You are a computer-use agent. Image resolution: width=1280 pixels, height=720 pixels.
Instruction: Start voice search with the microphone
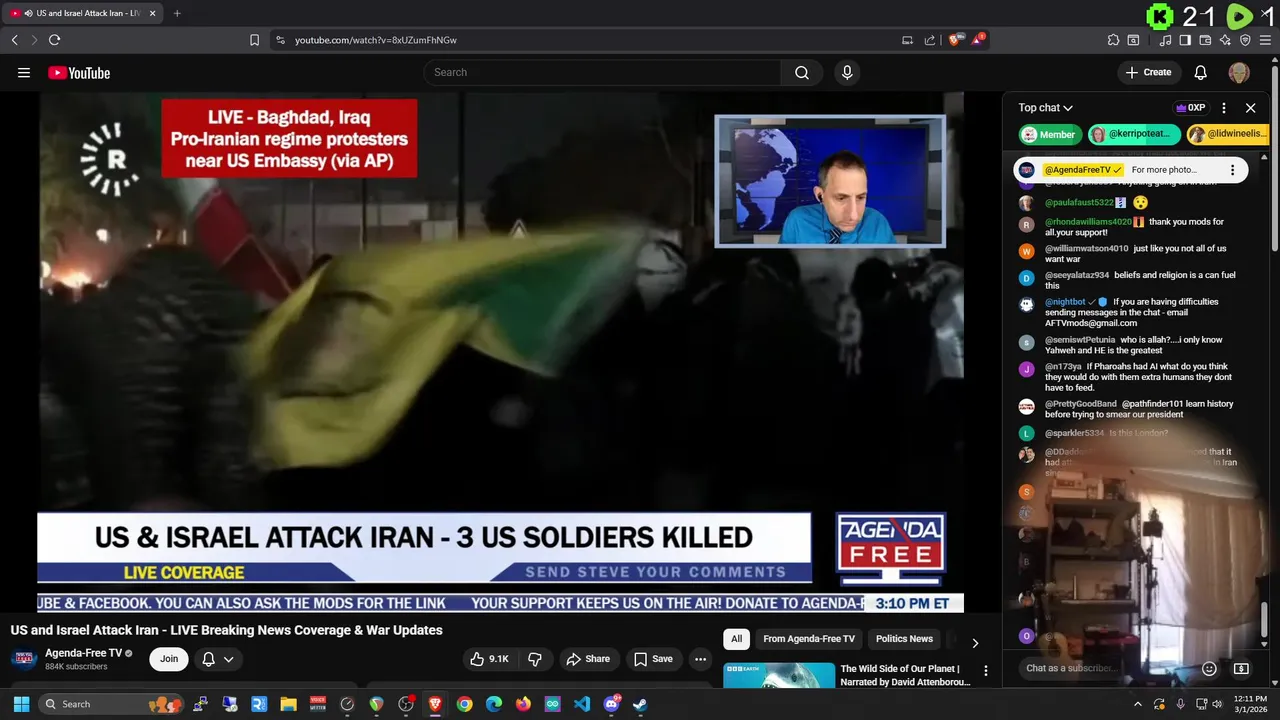(x=847, y=72)
